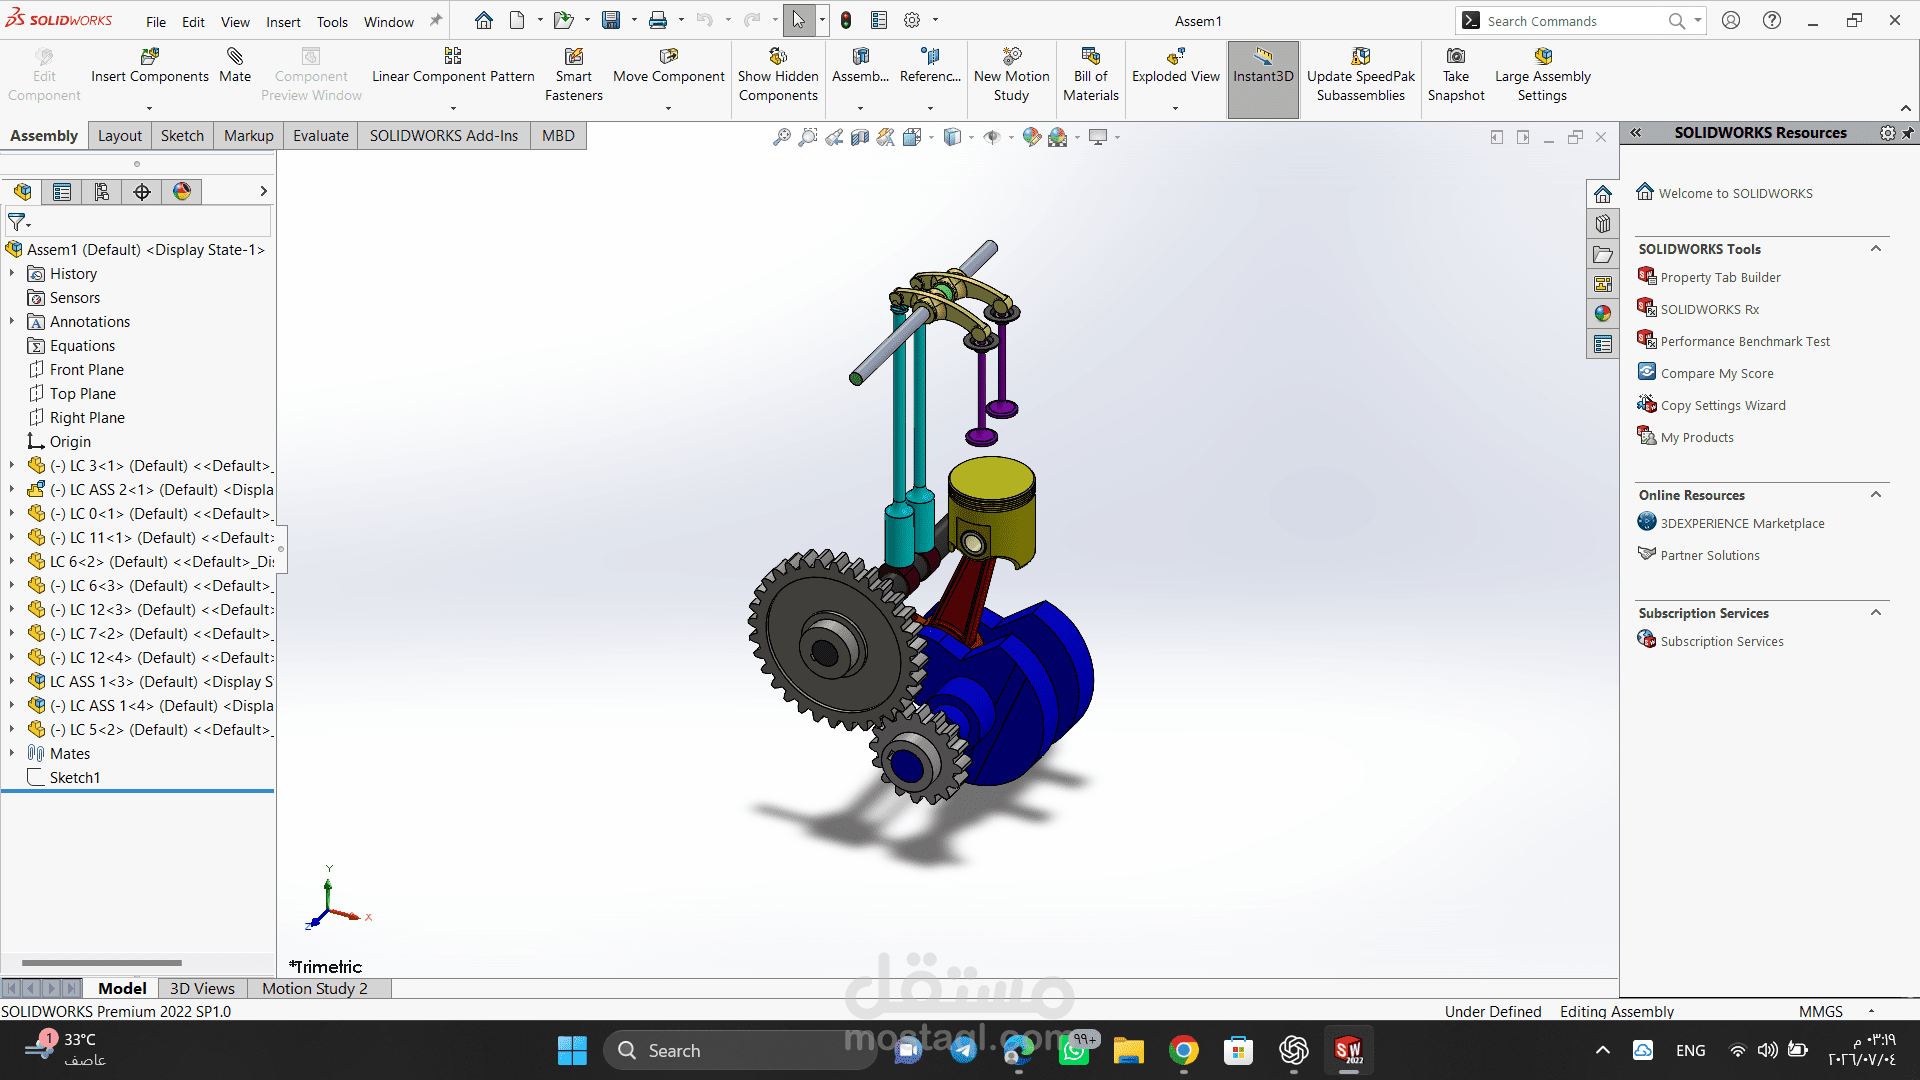Screen dimensions: 1920x1080
Task: Open 3DEXPERIENCE Marketplace link
Action: (1742, 523)
